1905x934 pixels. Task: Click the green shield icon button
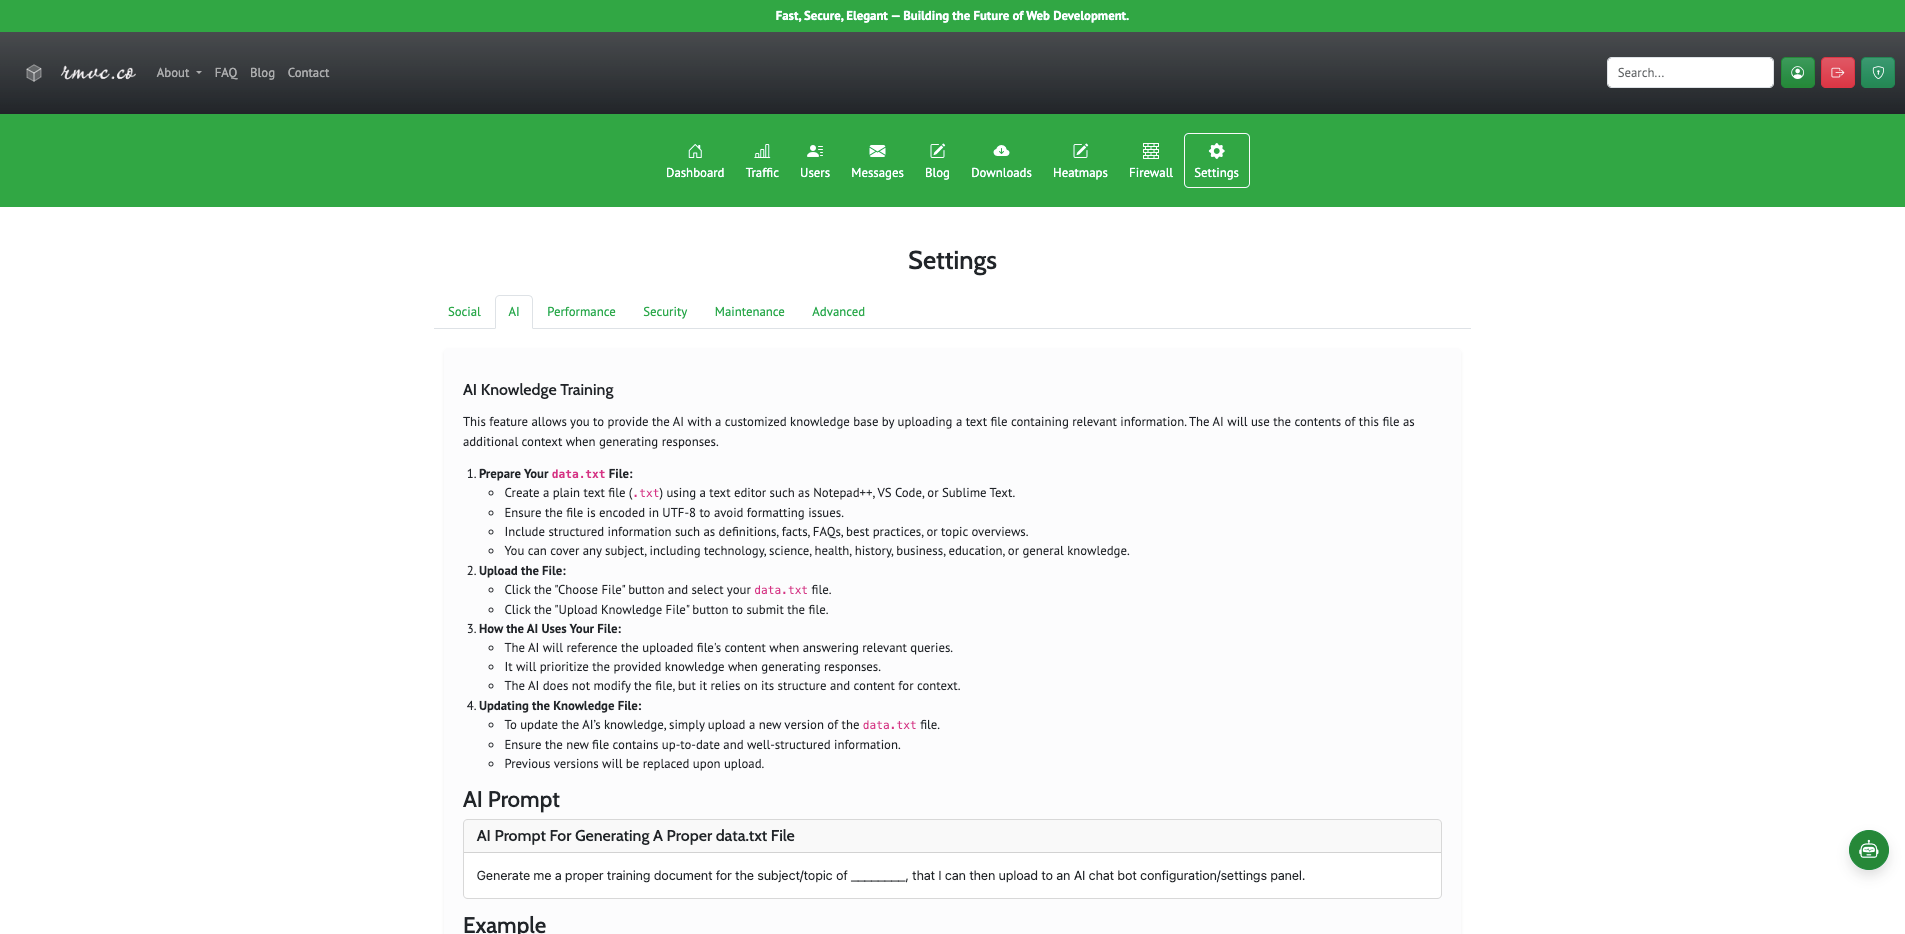tap(1877, 73)
